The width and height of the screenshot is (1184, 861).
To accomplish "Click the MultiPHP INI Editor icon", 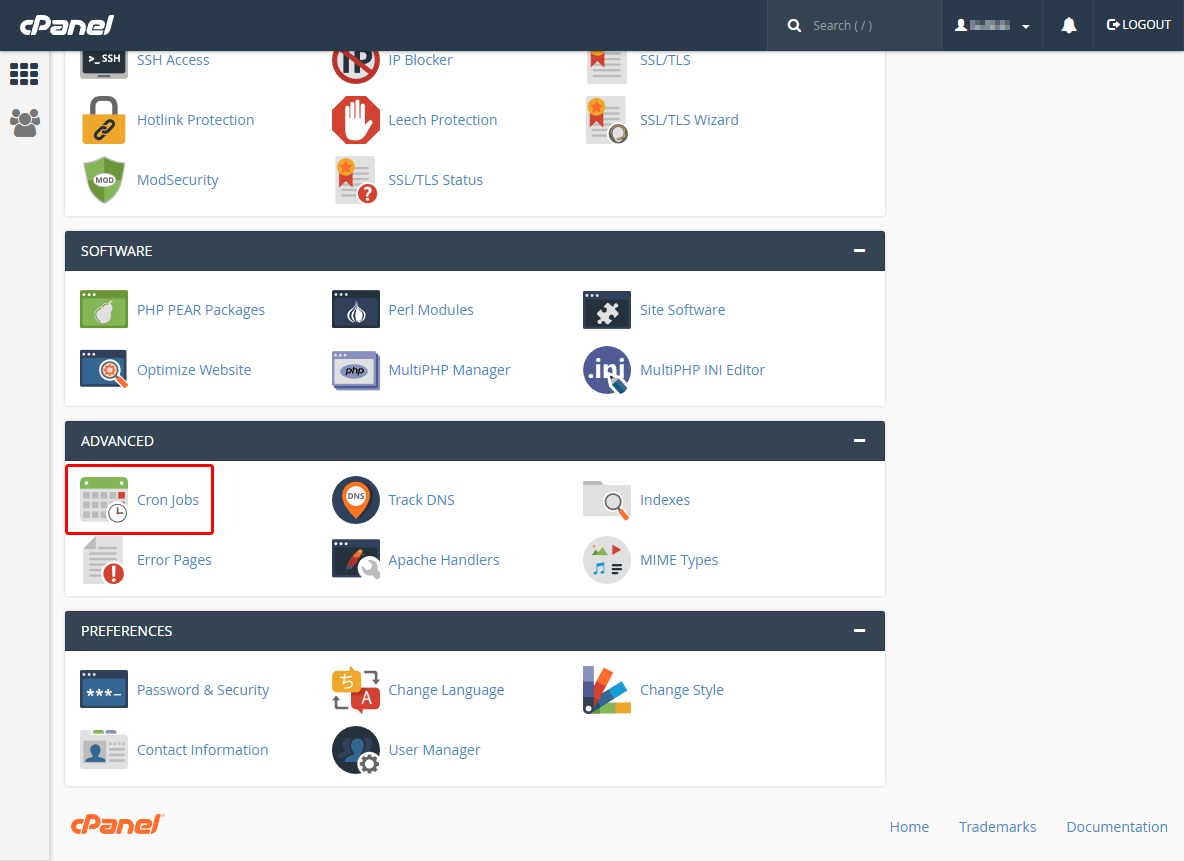I will point(607,370).
